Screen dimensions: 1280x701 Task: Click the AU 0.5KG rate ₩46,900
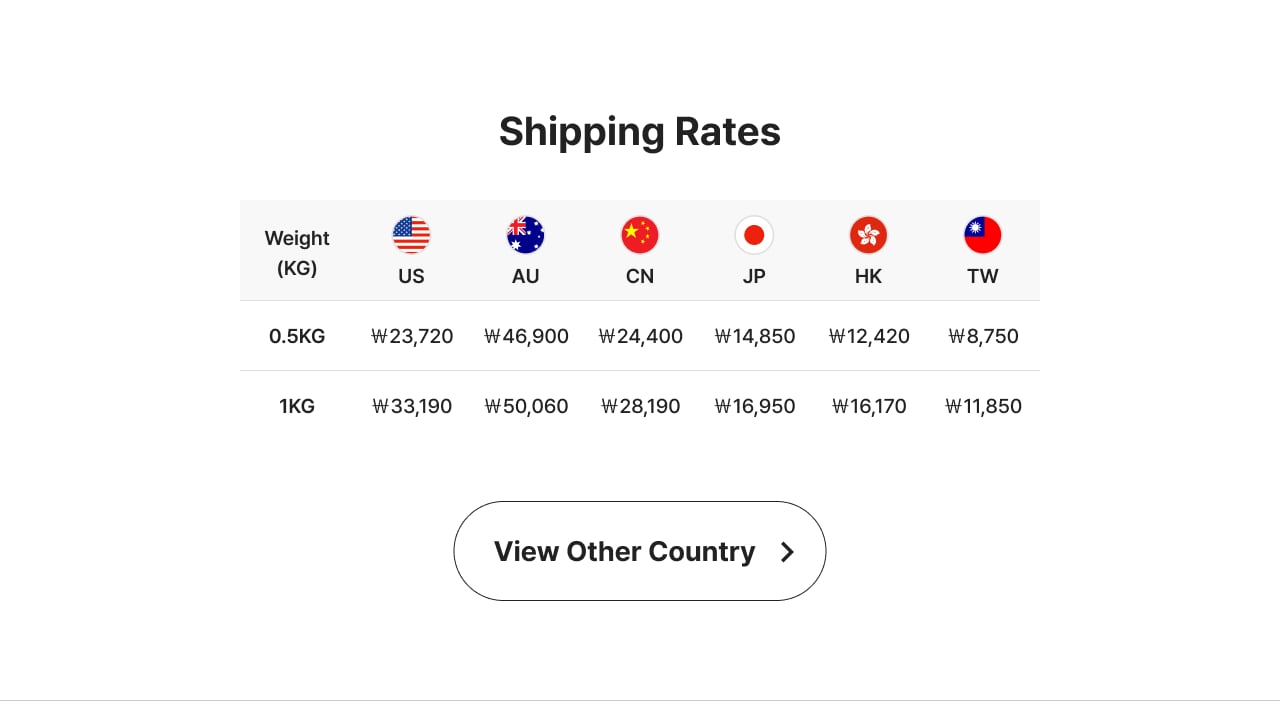tap(526, 336)
